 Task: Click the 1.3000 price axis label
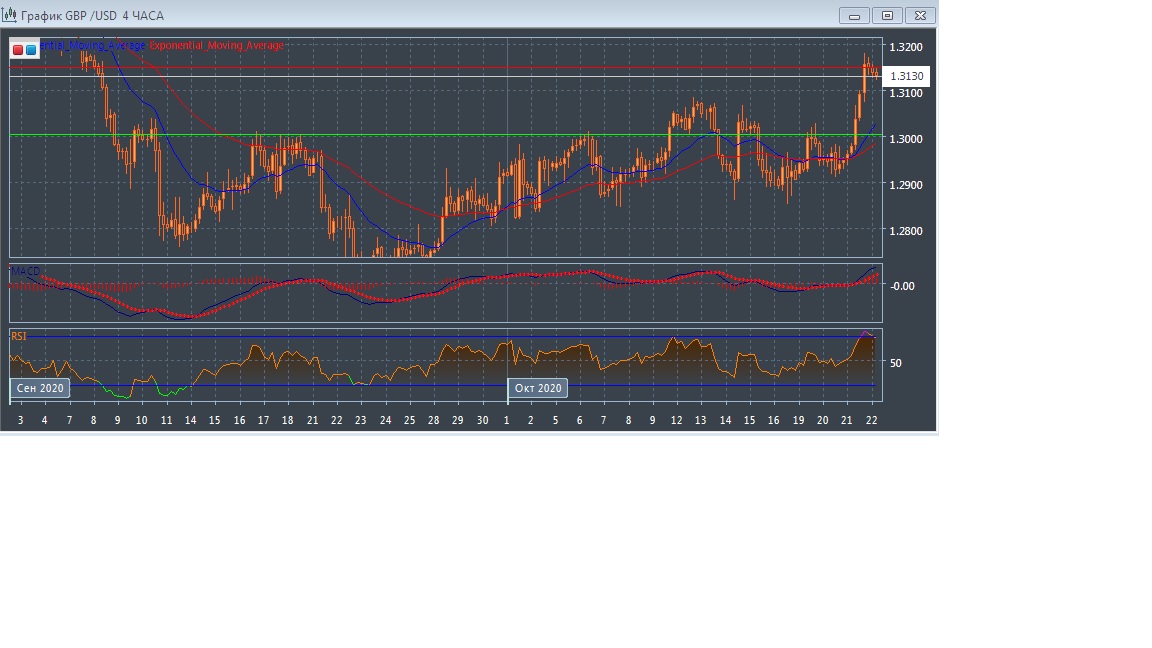tap(906, 139)
